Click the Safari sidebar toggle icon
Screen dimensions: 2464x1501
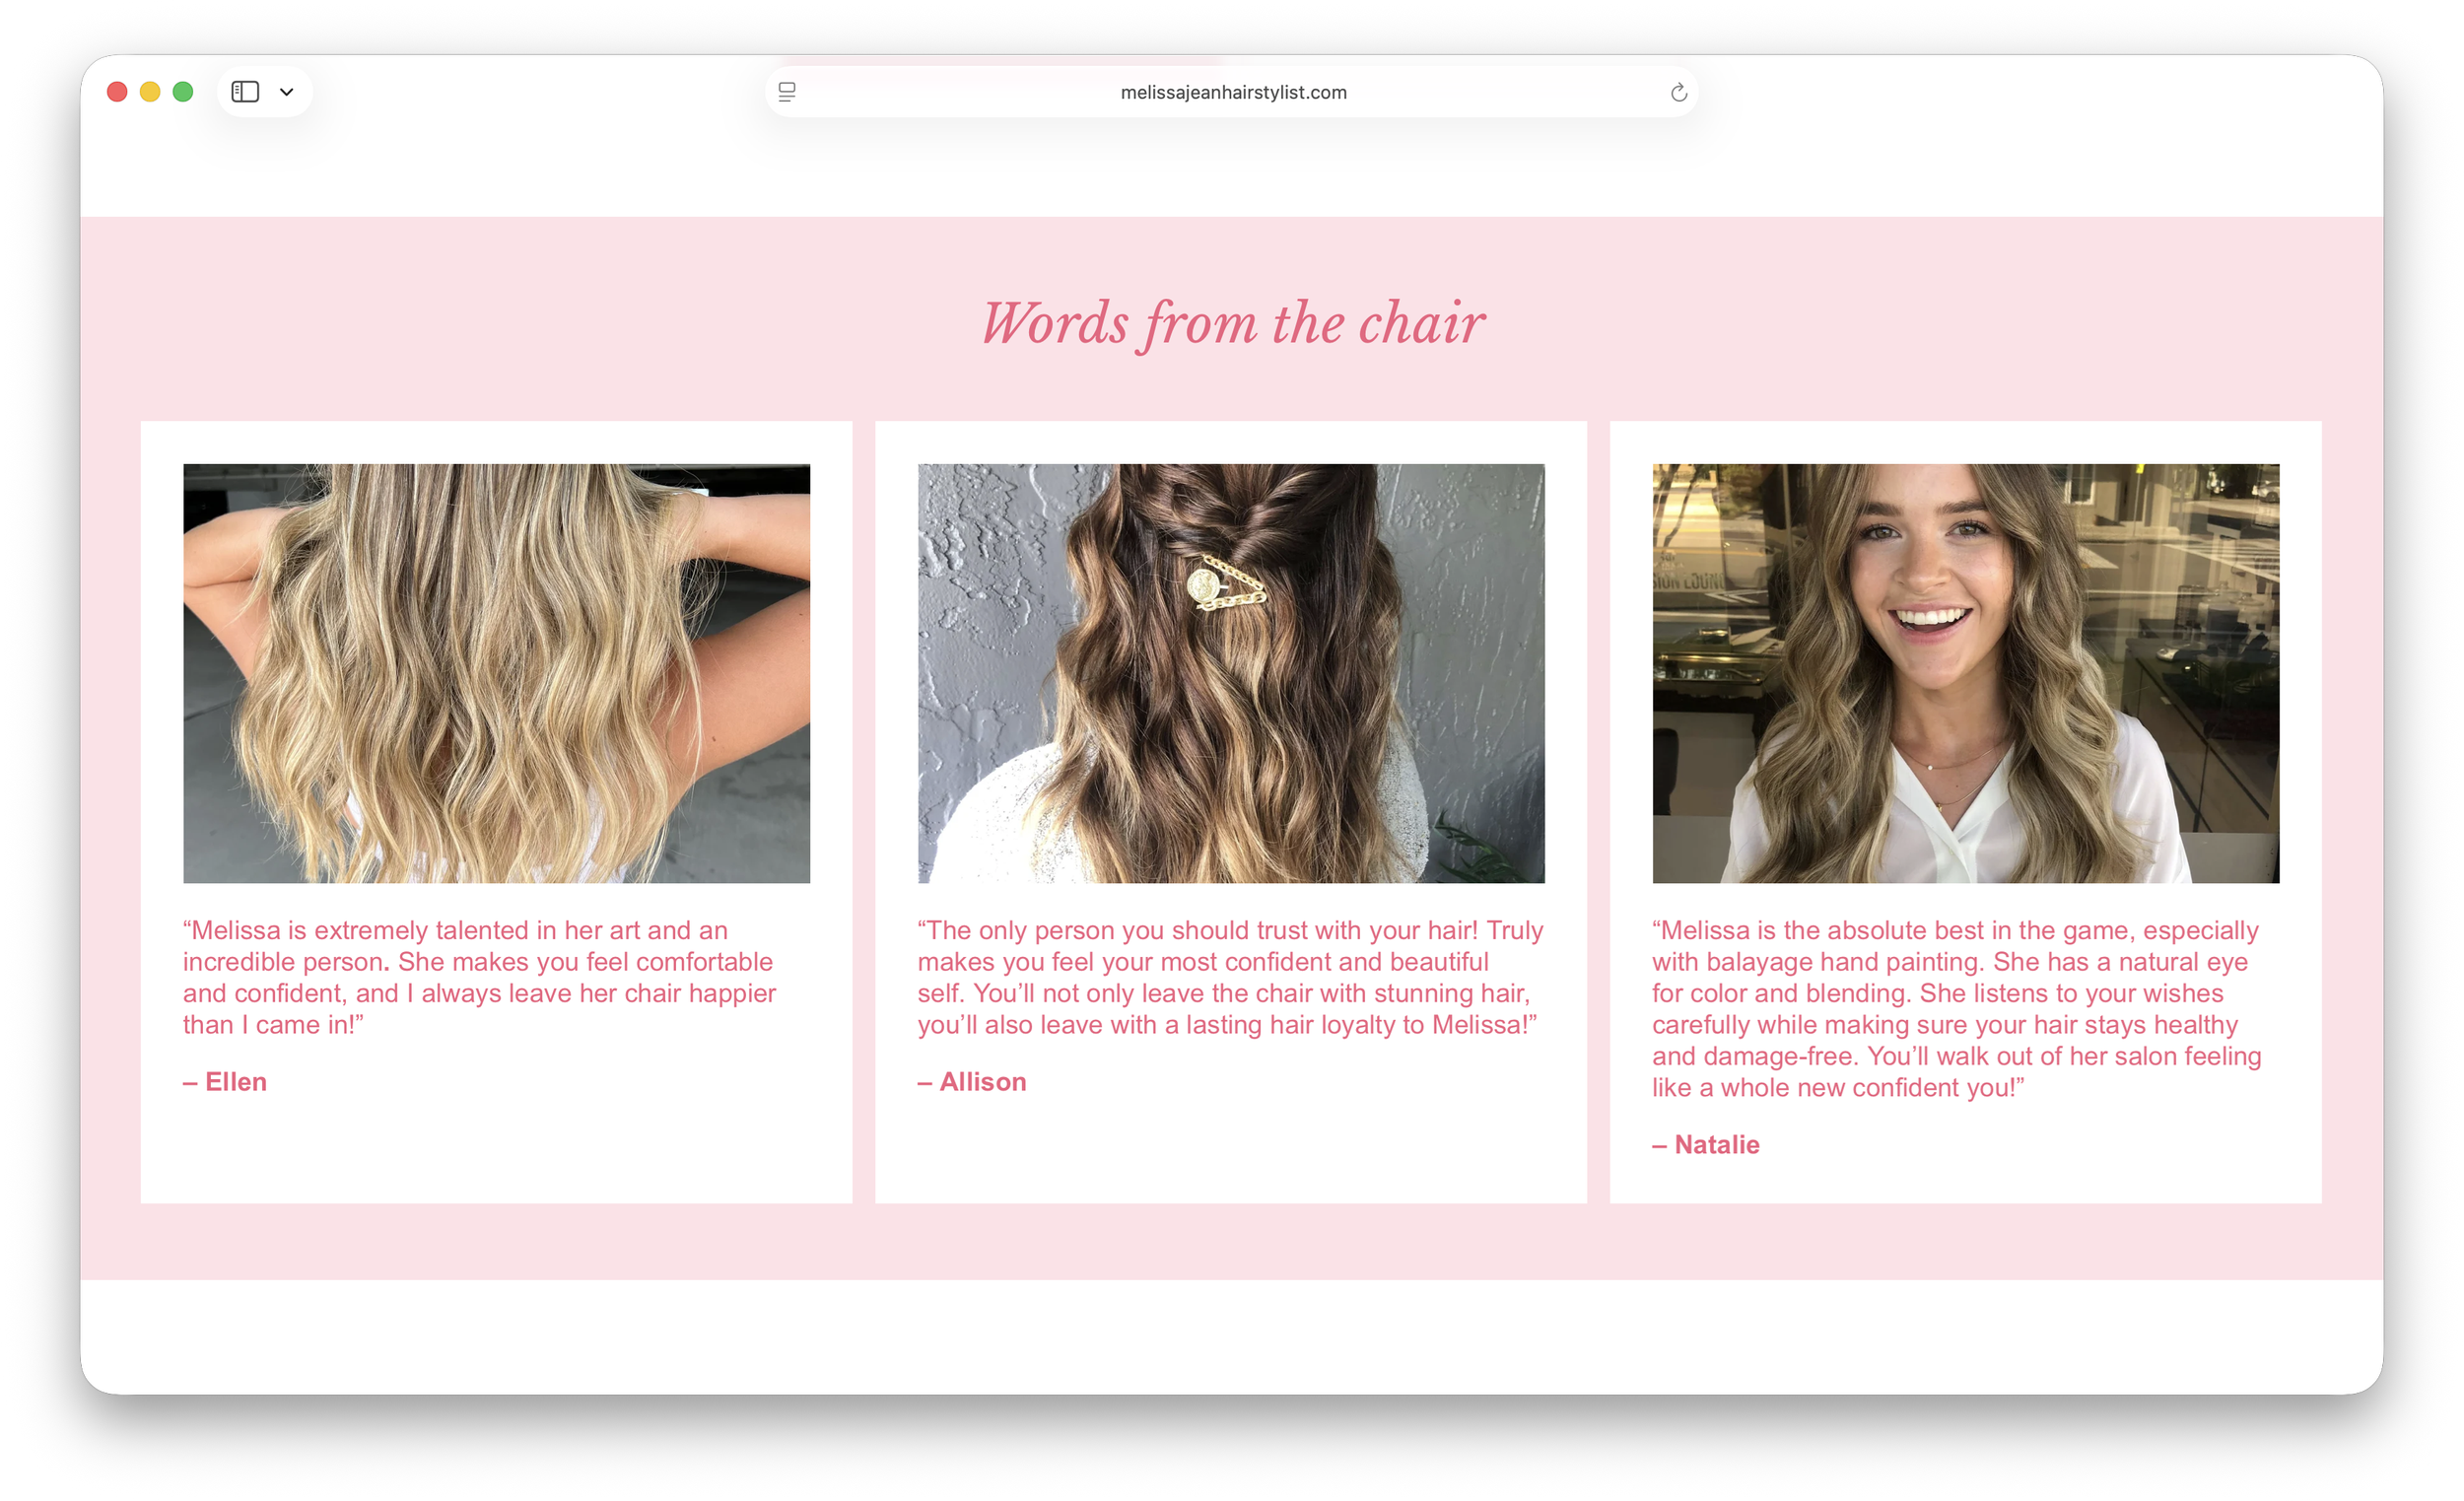click(245, 92)
